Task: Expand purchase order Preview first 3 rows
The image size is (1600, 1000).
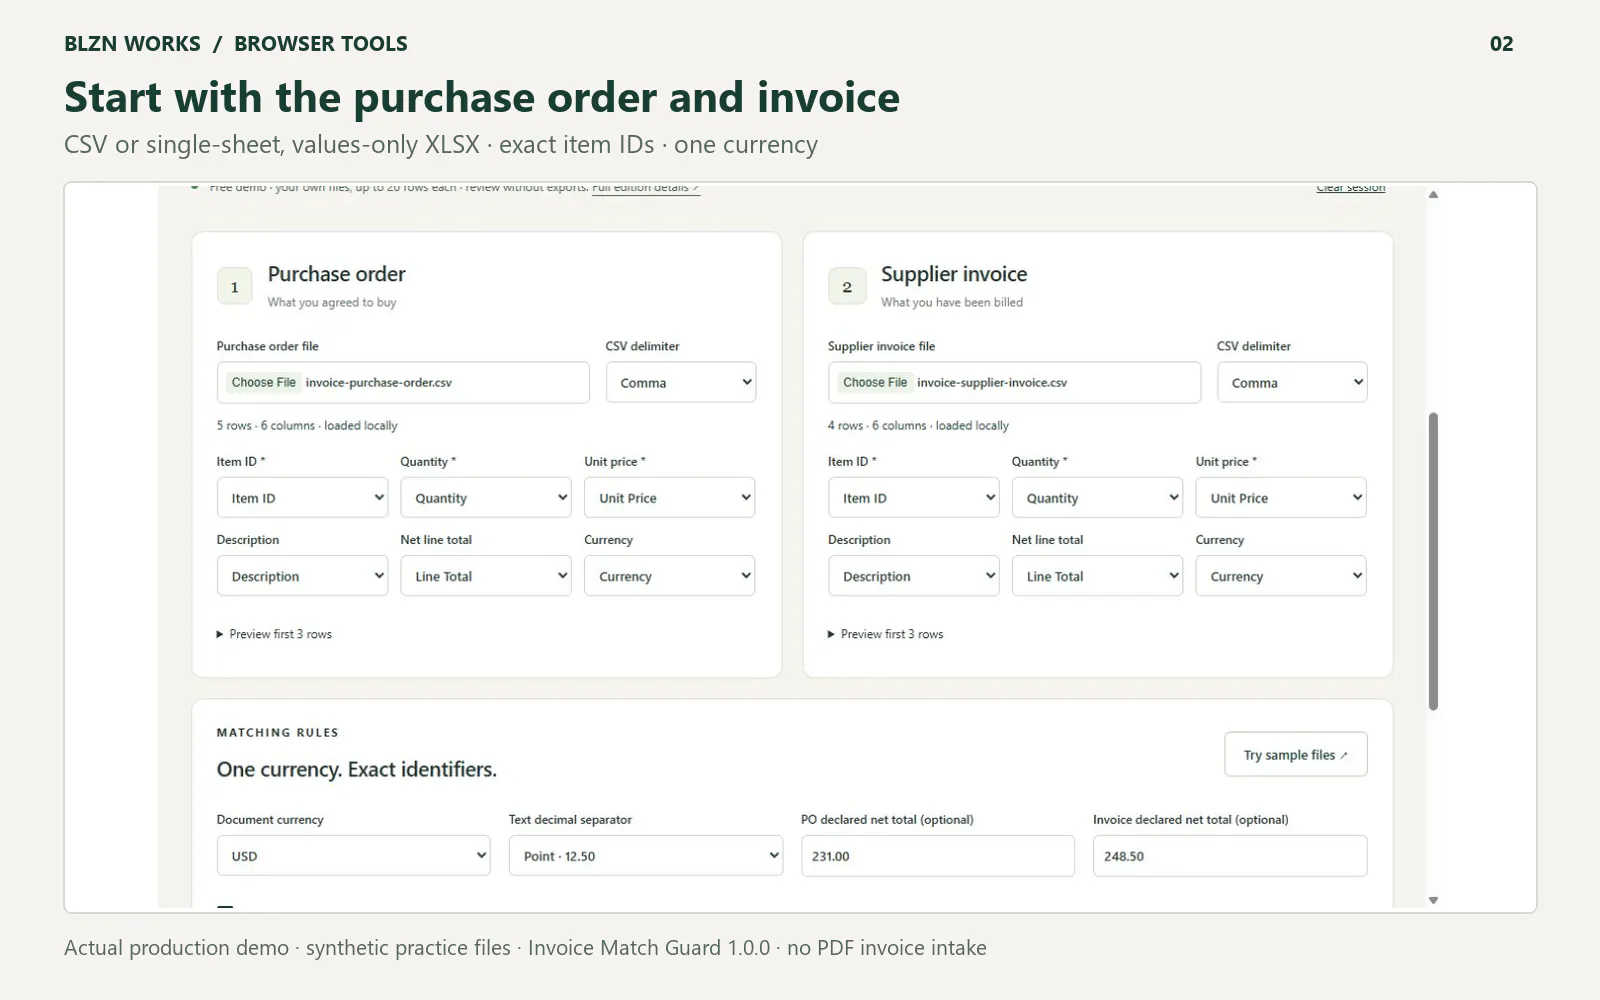Action: pyautogui.click(x=274, y=634)
